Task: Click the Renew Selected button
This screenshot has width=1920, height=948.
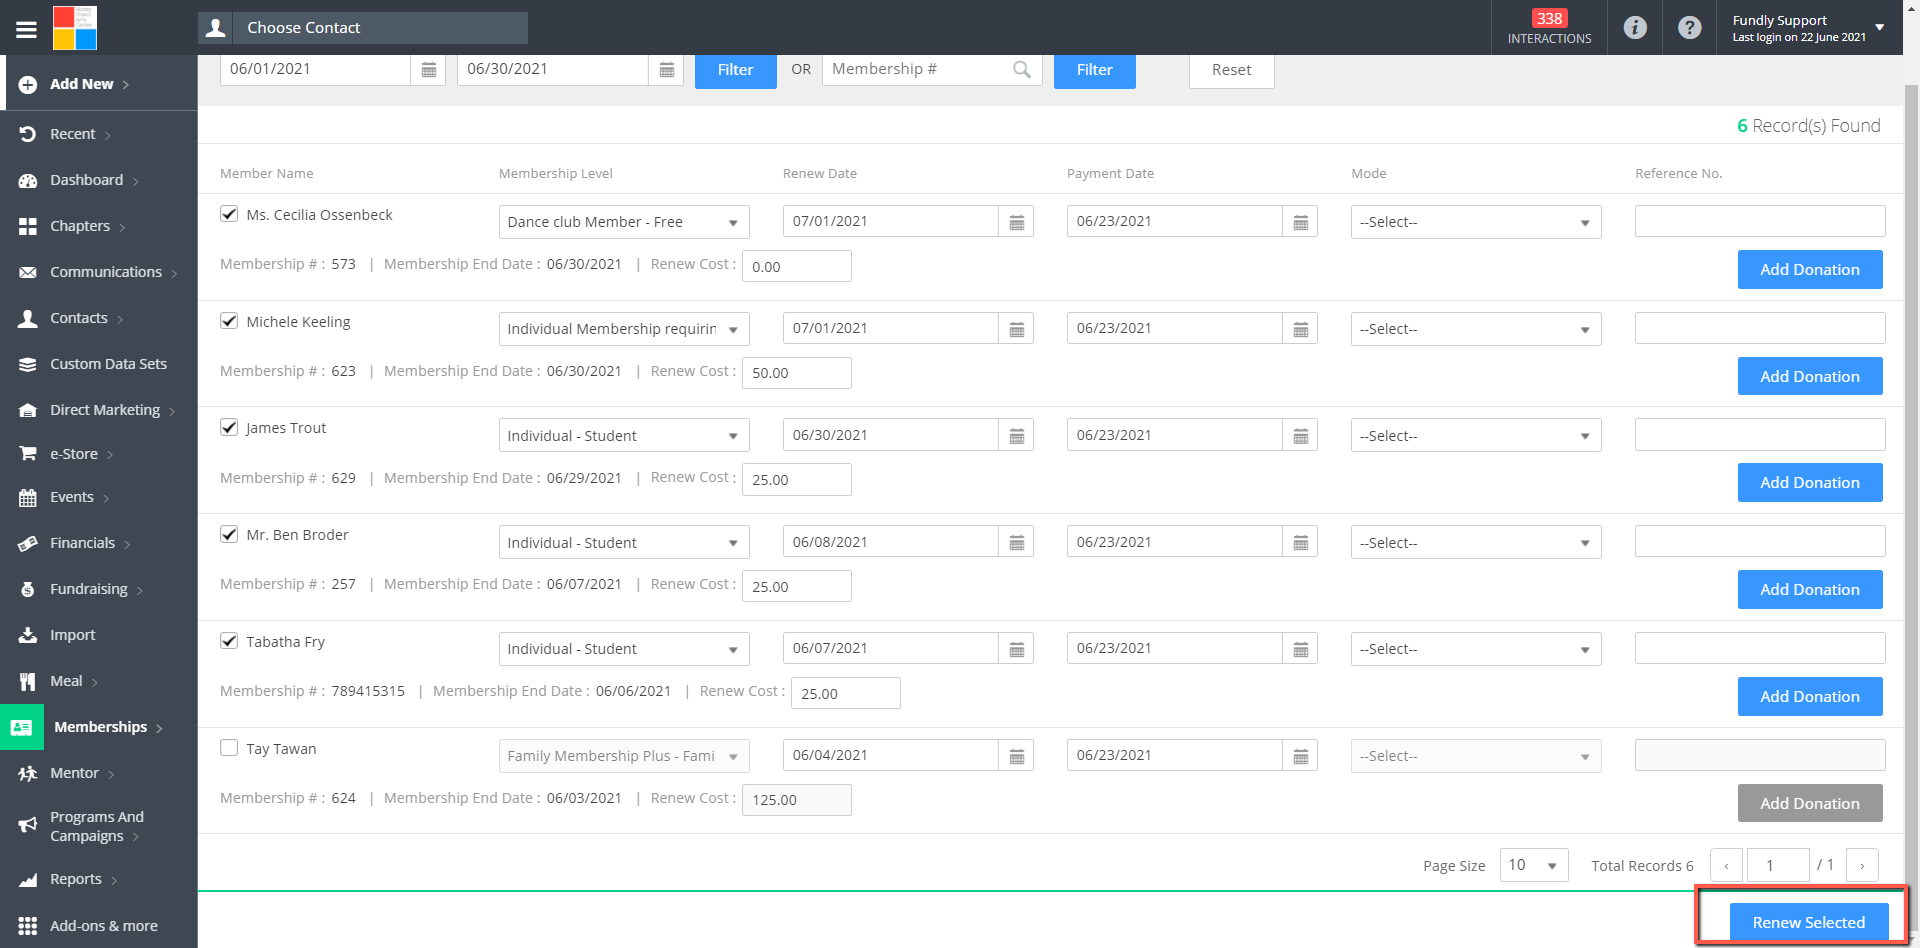Action: (1808, 922)
